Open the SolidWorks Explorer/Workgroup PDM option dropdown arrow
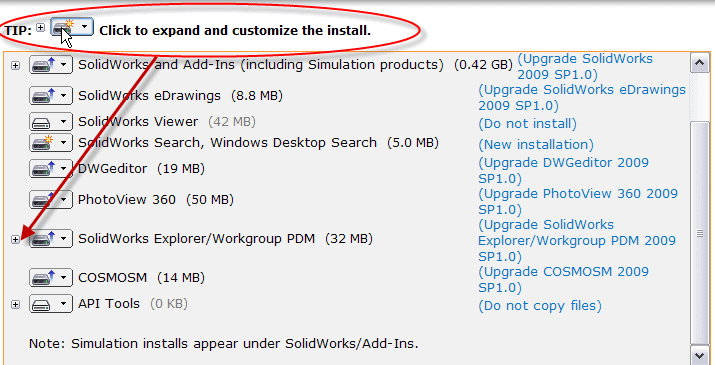This screenshot has width=715, height=365. 64,239
